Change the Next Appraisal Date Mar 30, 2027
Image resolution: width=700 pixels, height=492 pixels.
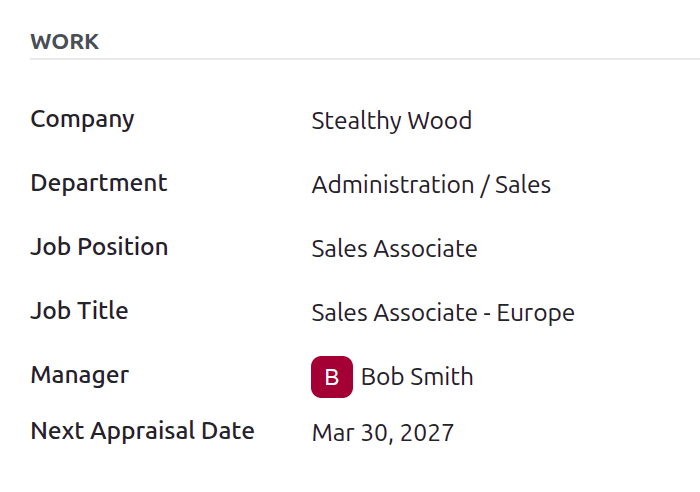pos(383,433)
